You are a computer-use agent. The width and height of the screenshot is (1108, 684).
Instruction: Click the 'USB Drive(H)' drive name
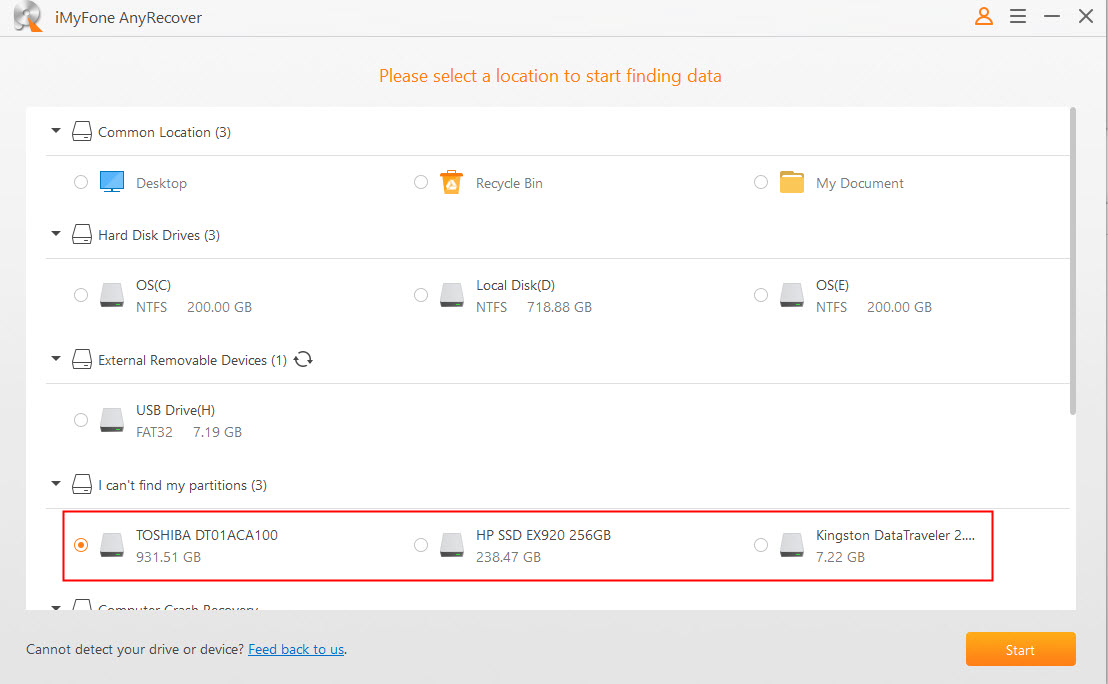pyautogui.click(x=176, y=411)
